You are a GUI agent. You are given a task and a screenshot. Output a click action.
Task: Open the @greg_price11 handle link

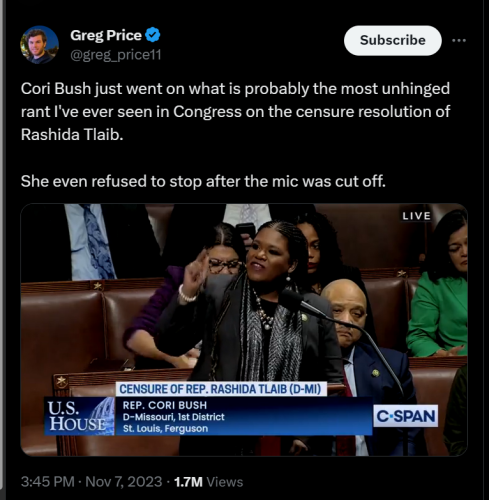point(116,55)
